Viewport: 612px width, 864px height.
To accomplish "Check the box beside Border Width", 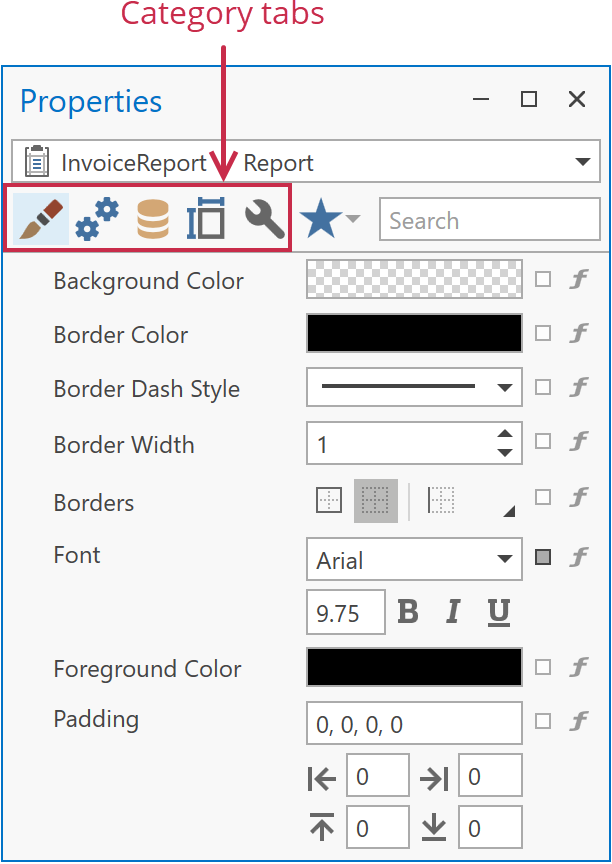I will [542, 443].
